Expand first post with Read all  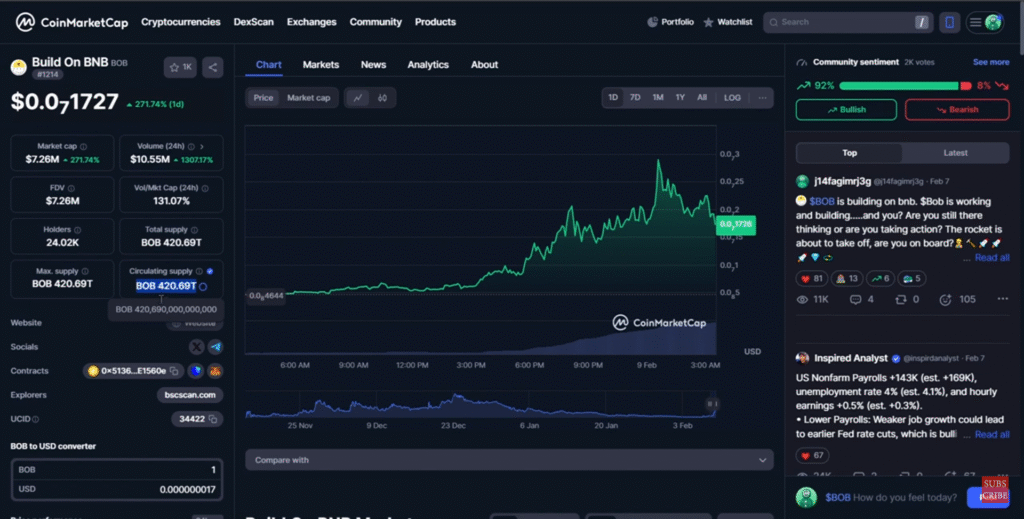coord(992,258)
